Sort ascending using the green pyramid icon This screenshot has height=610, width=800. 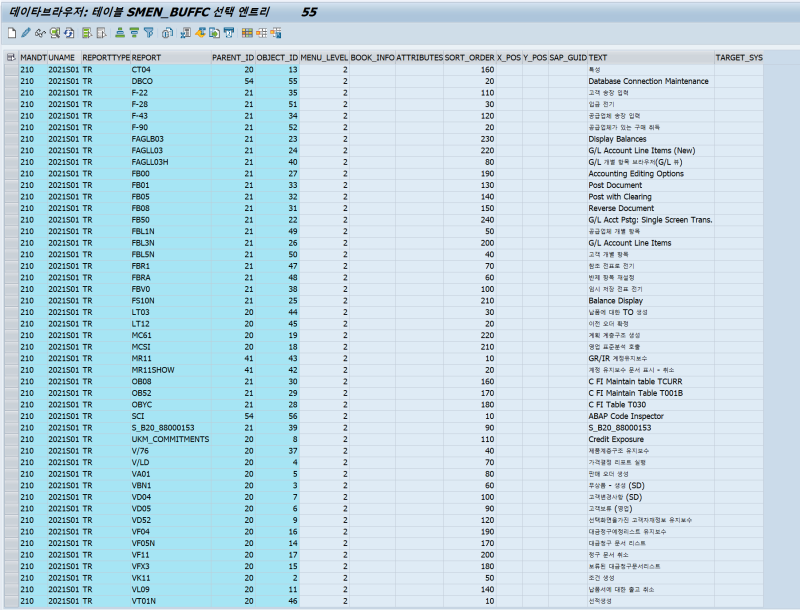120,33
